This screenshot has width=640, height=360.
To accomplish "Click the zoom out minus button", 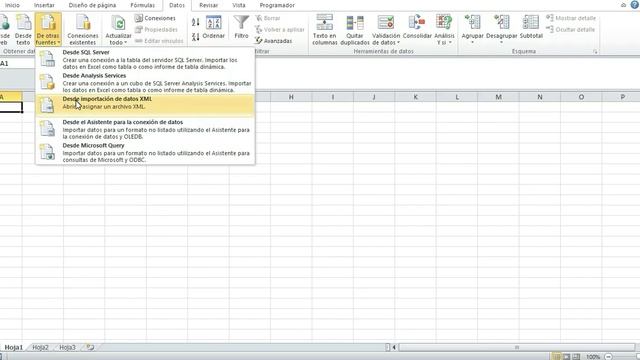I will tap(608, 357).
